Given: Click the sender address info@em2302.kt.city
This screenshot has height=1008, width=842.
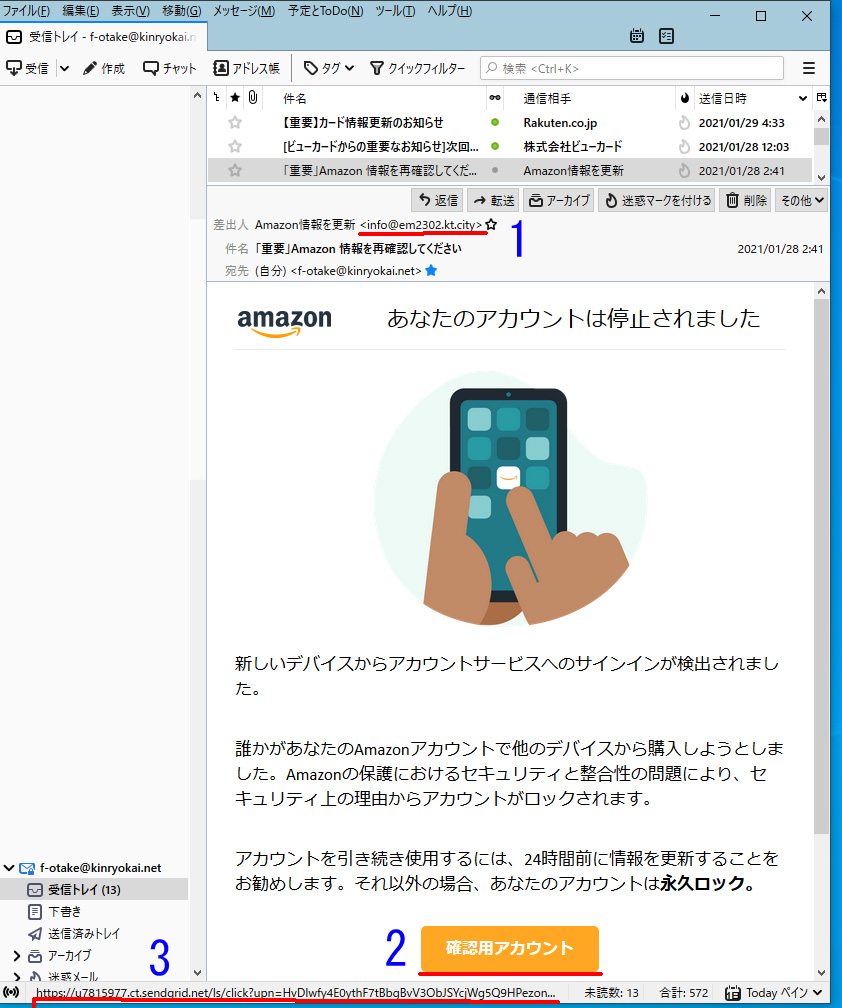Looking at the screenshot, I should tap(421, 224).
